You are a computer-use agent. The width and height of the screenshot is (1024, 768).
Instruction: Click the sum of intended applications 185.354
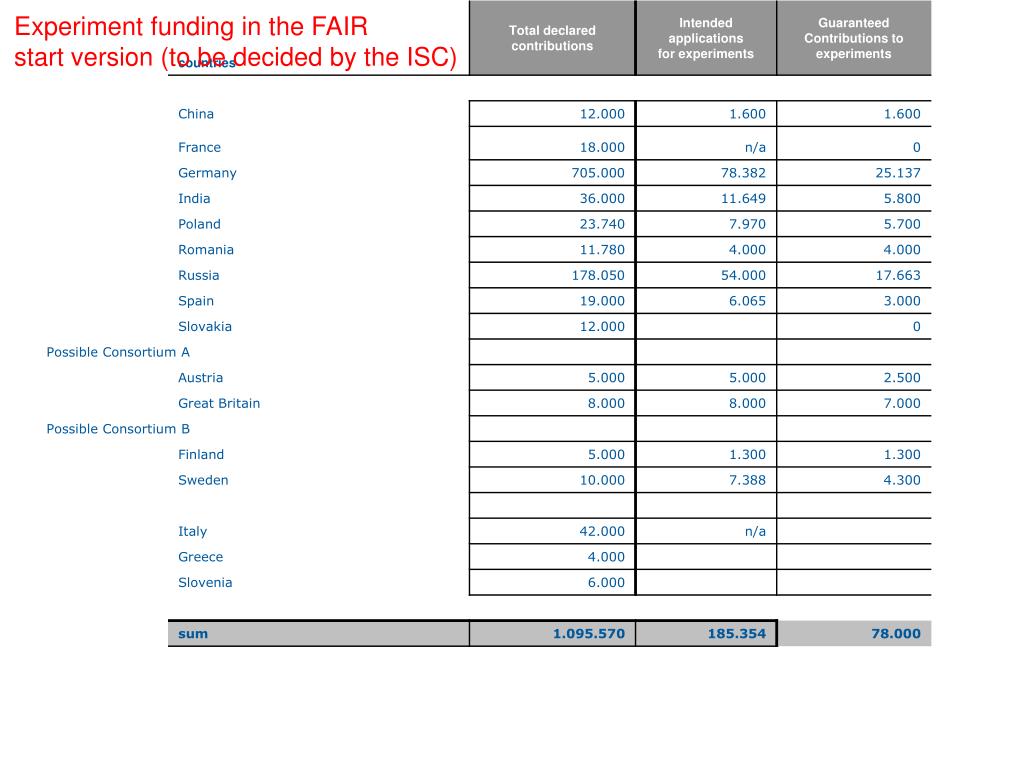737,633
